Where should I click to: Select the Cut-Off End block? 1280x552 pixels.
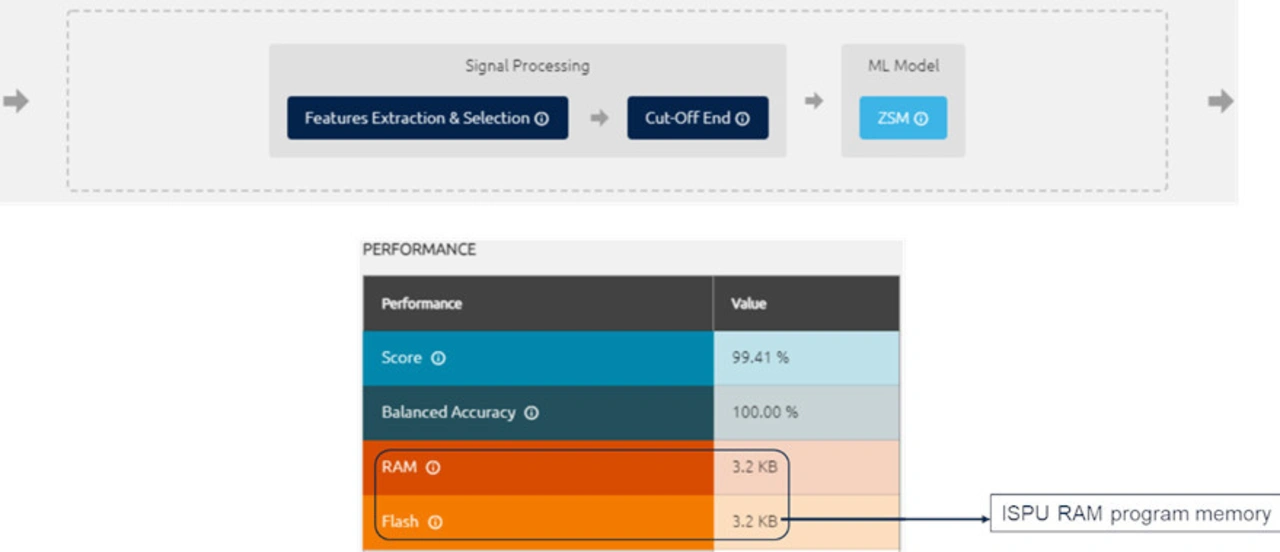point(686,118)
